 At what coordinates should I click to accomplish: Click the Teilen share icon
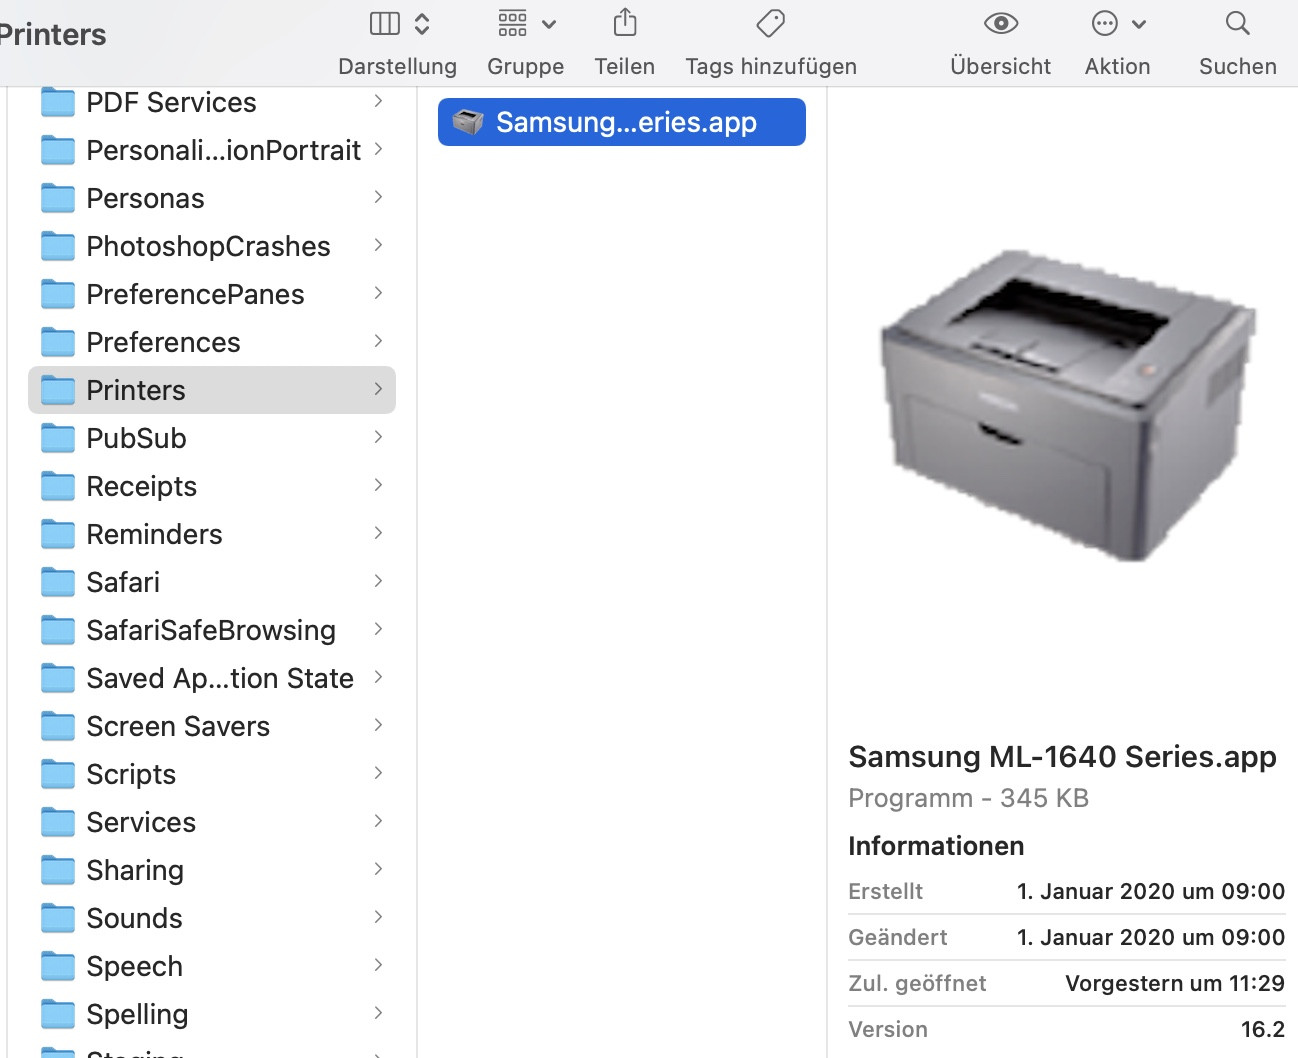(x=625, y=22)
